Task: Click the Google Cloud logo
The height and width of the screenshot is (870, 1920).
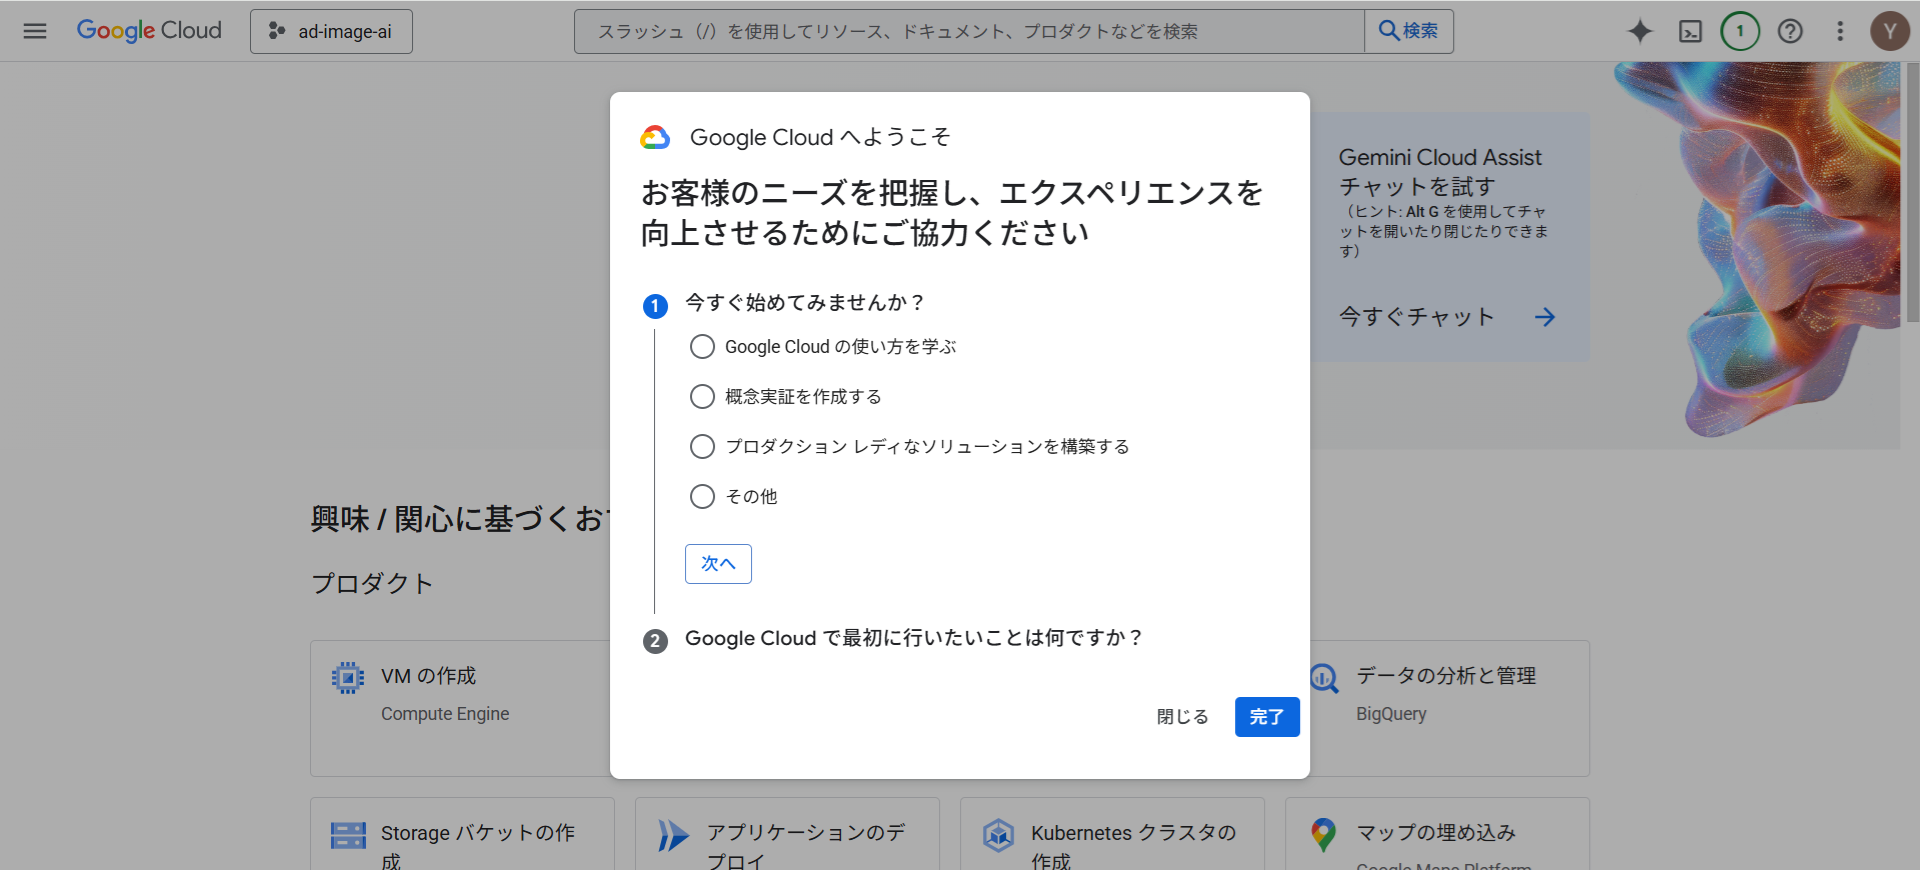Action: [150, 31]
